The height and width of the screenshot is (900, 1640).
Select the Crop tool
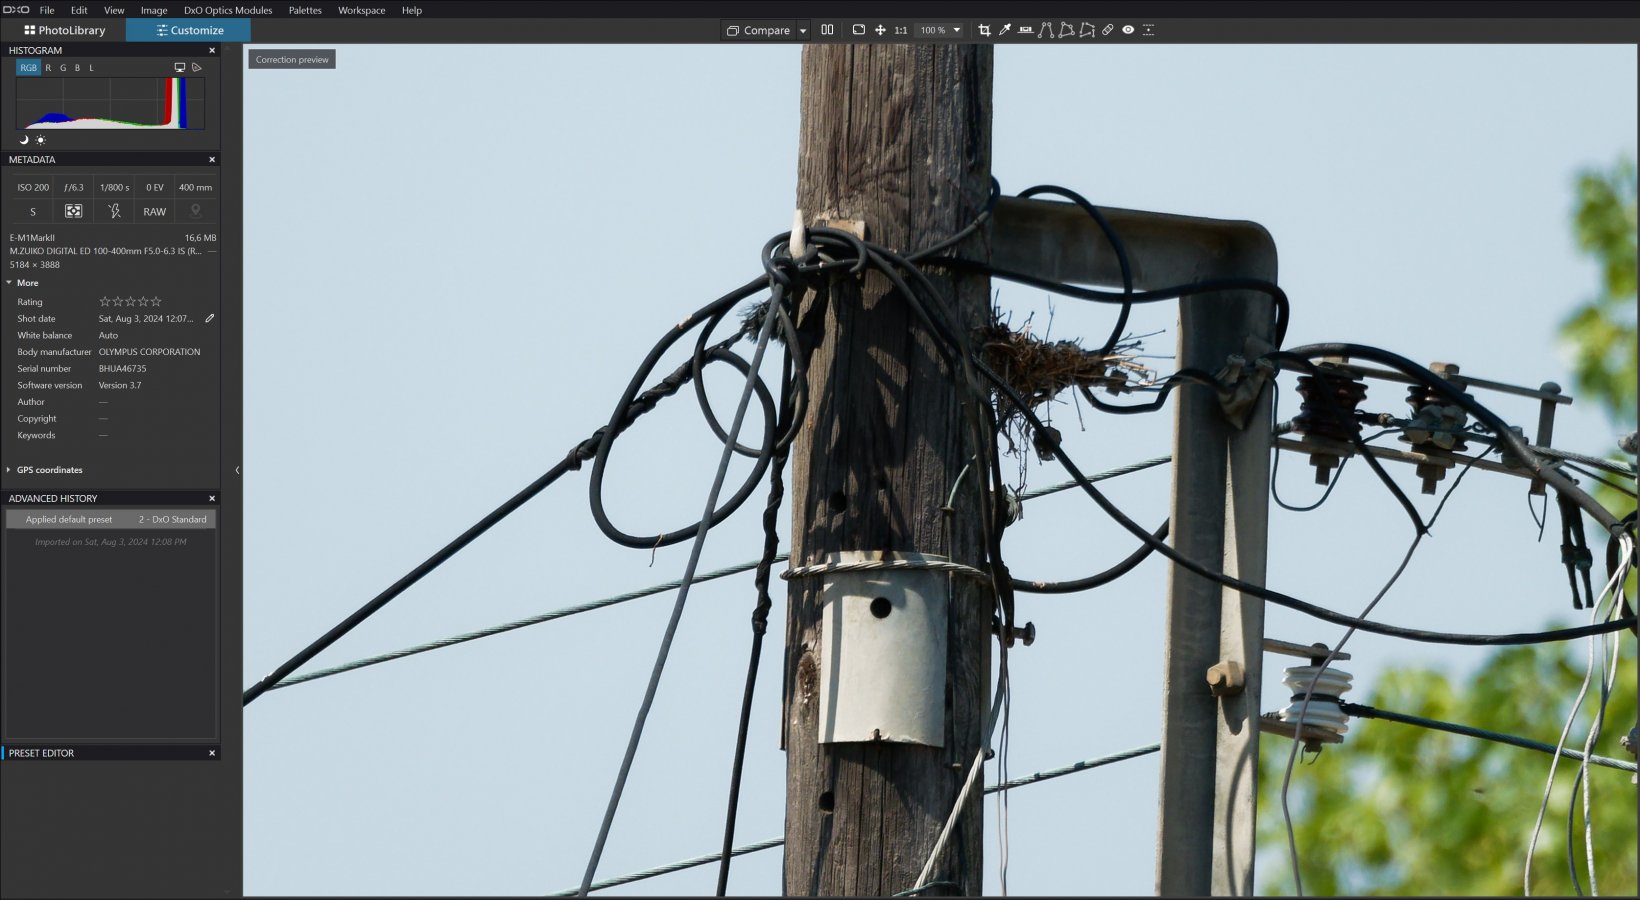(x=984, y=30)
